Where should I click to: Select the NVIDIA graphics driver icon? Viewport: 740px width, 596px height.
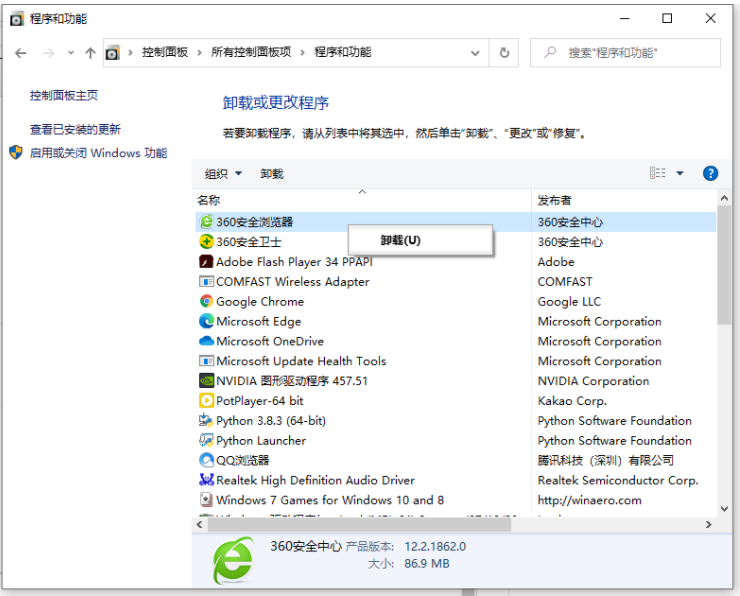206,381
